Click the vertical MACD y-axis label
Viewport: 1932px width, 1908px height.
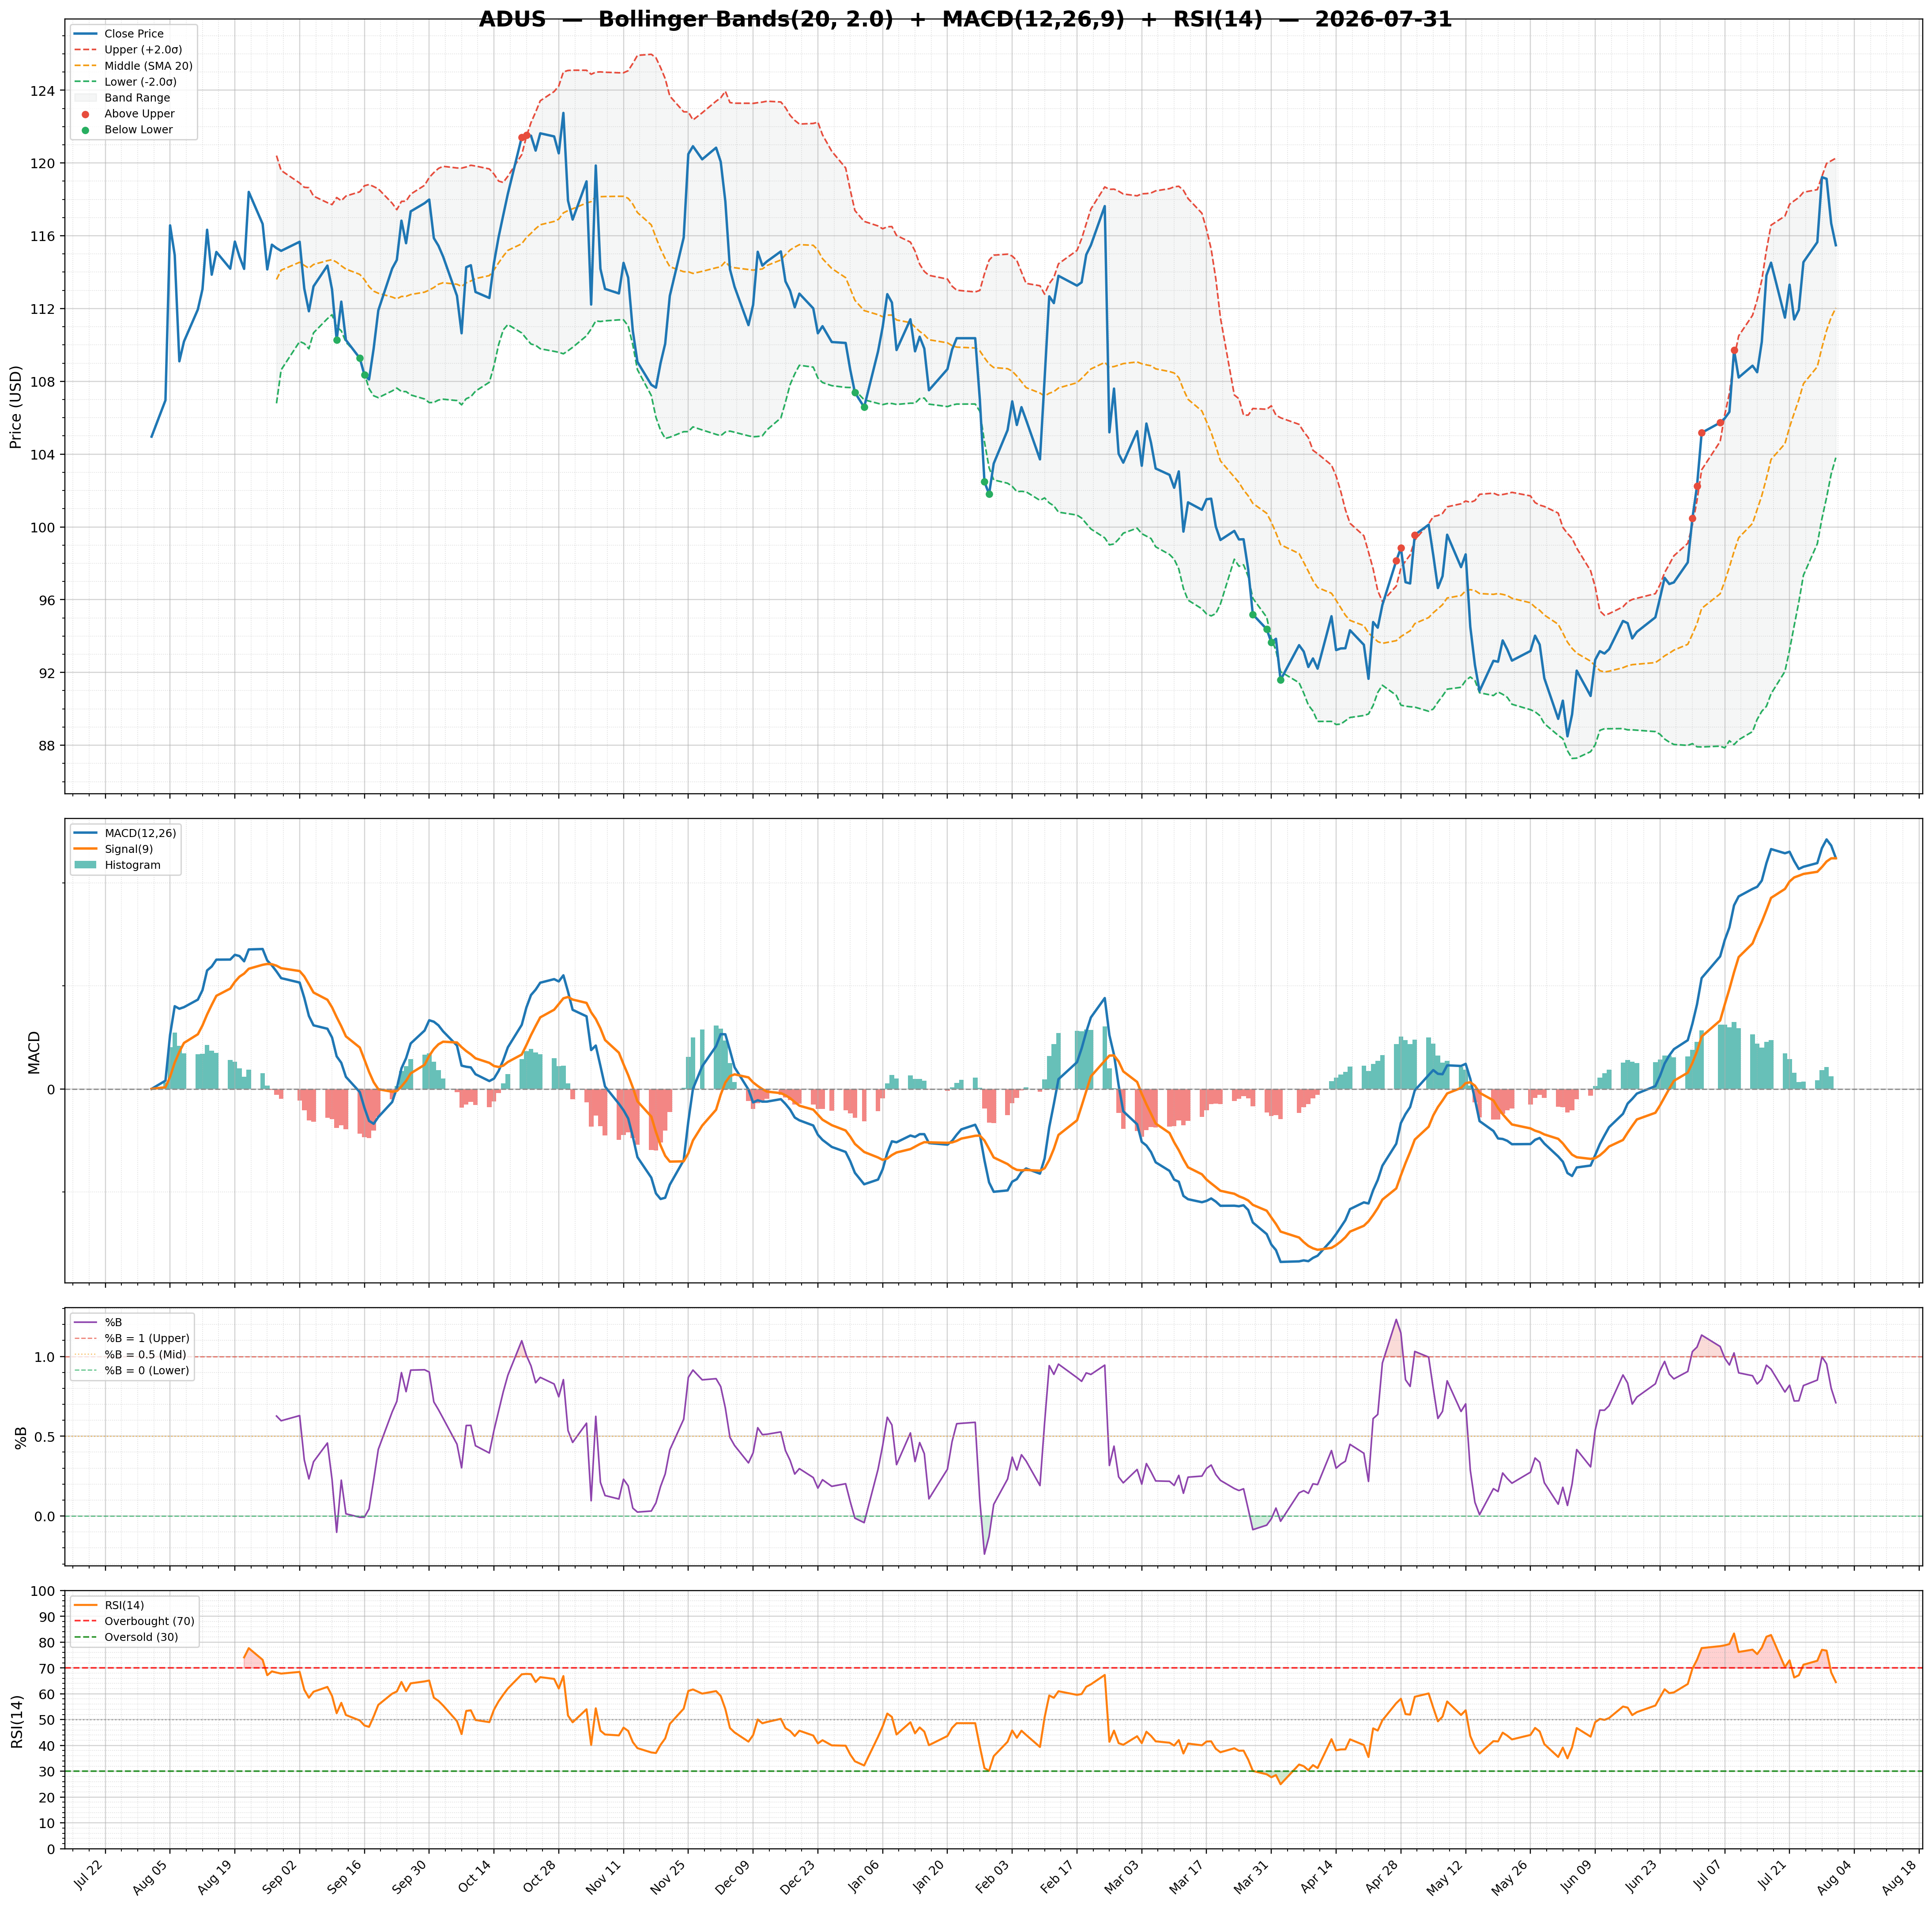(x=34, y=1053)
